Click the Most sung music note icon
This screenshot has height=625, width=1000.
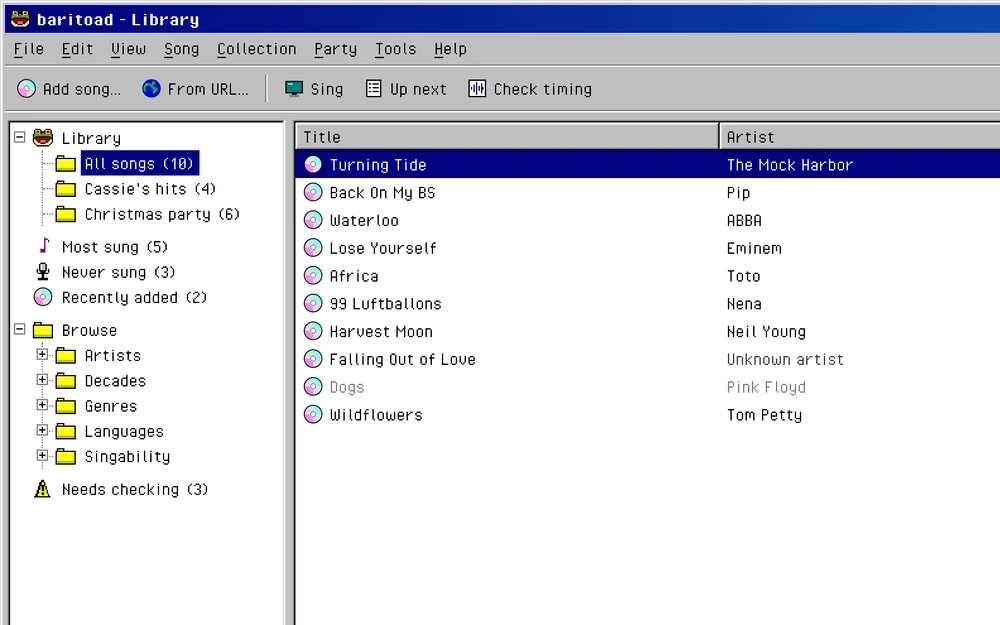[x=44, y=246]
